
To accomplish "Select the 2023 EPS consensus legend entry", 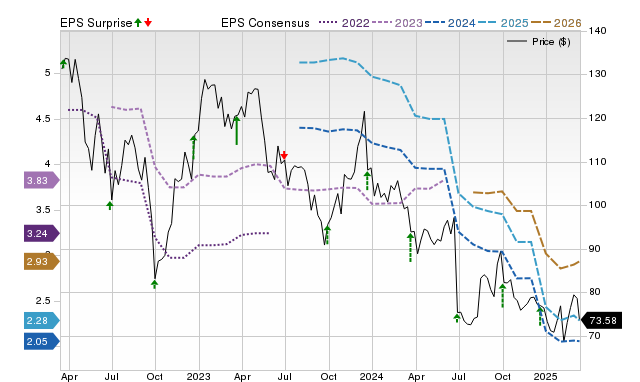I will point(397,23).
